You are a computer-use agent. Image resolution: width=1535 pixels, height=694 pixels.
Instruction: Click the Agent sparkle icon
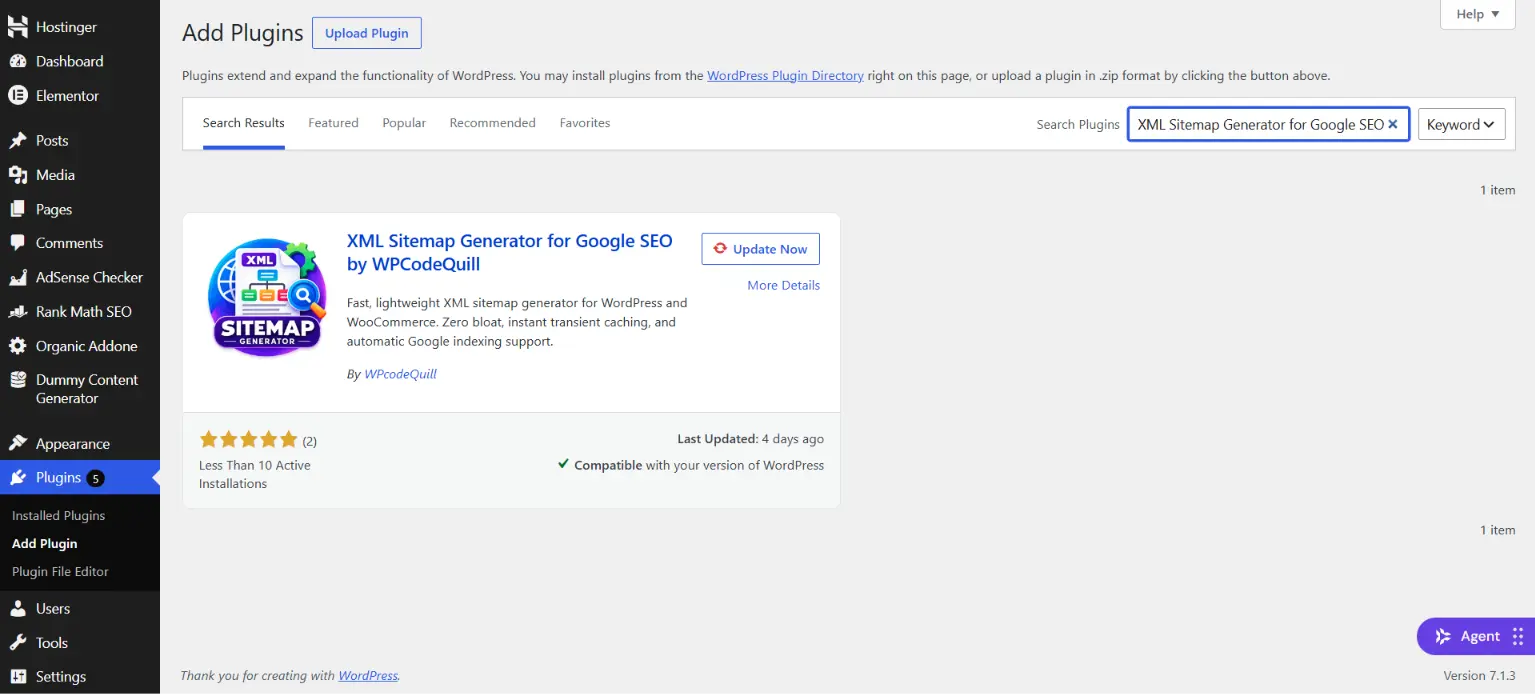coord(1443,636)
